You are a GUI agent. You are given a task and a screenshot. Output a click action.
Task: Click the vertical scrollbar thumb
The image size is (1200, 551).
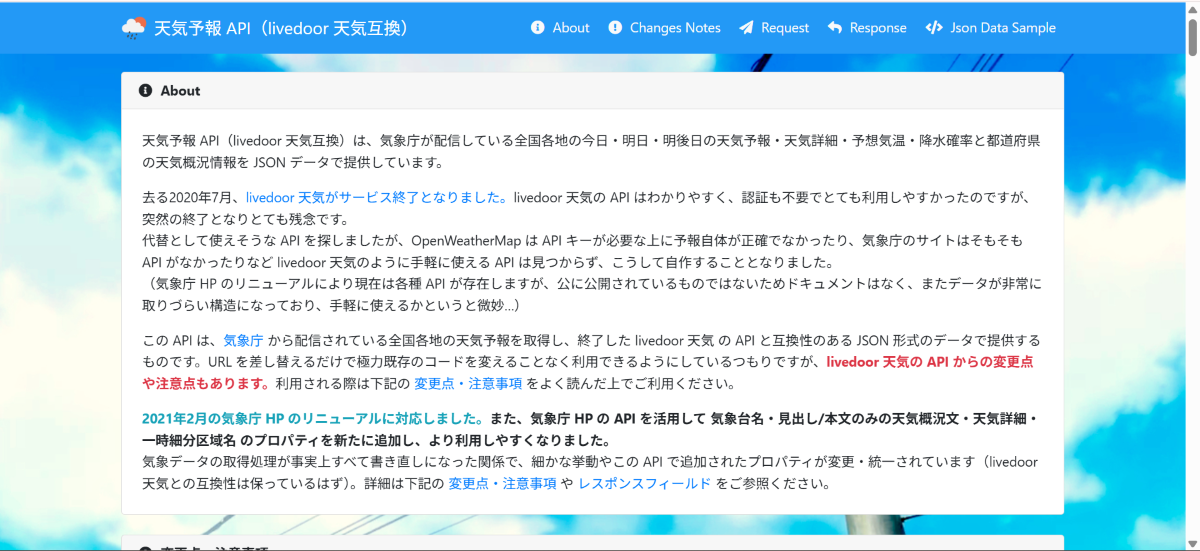pos(1192,35)
